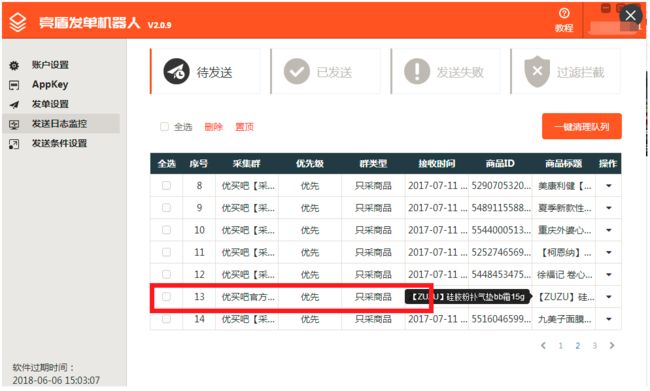Expand the operations dropdown for row 14
This screenshot has width=650, height=391.
609,319
